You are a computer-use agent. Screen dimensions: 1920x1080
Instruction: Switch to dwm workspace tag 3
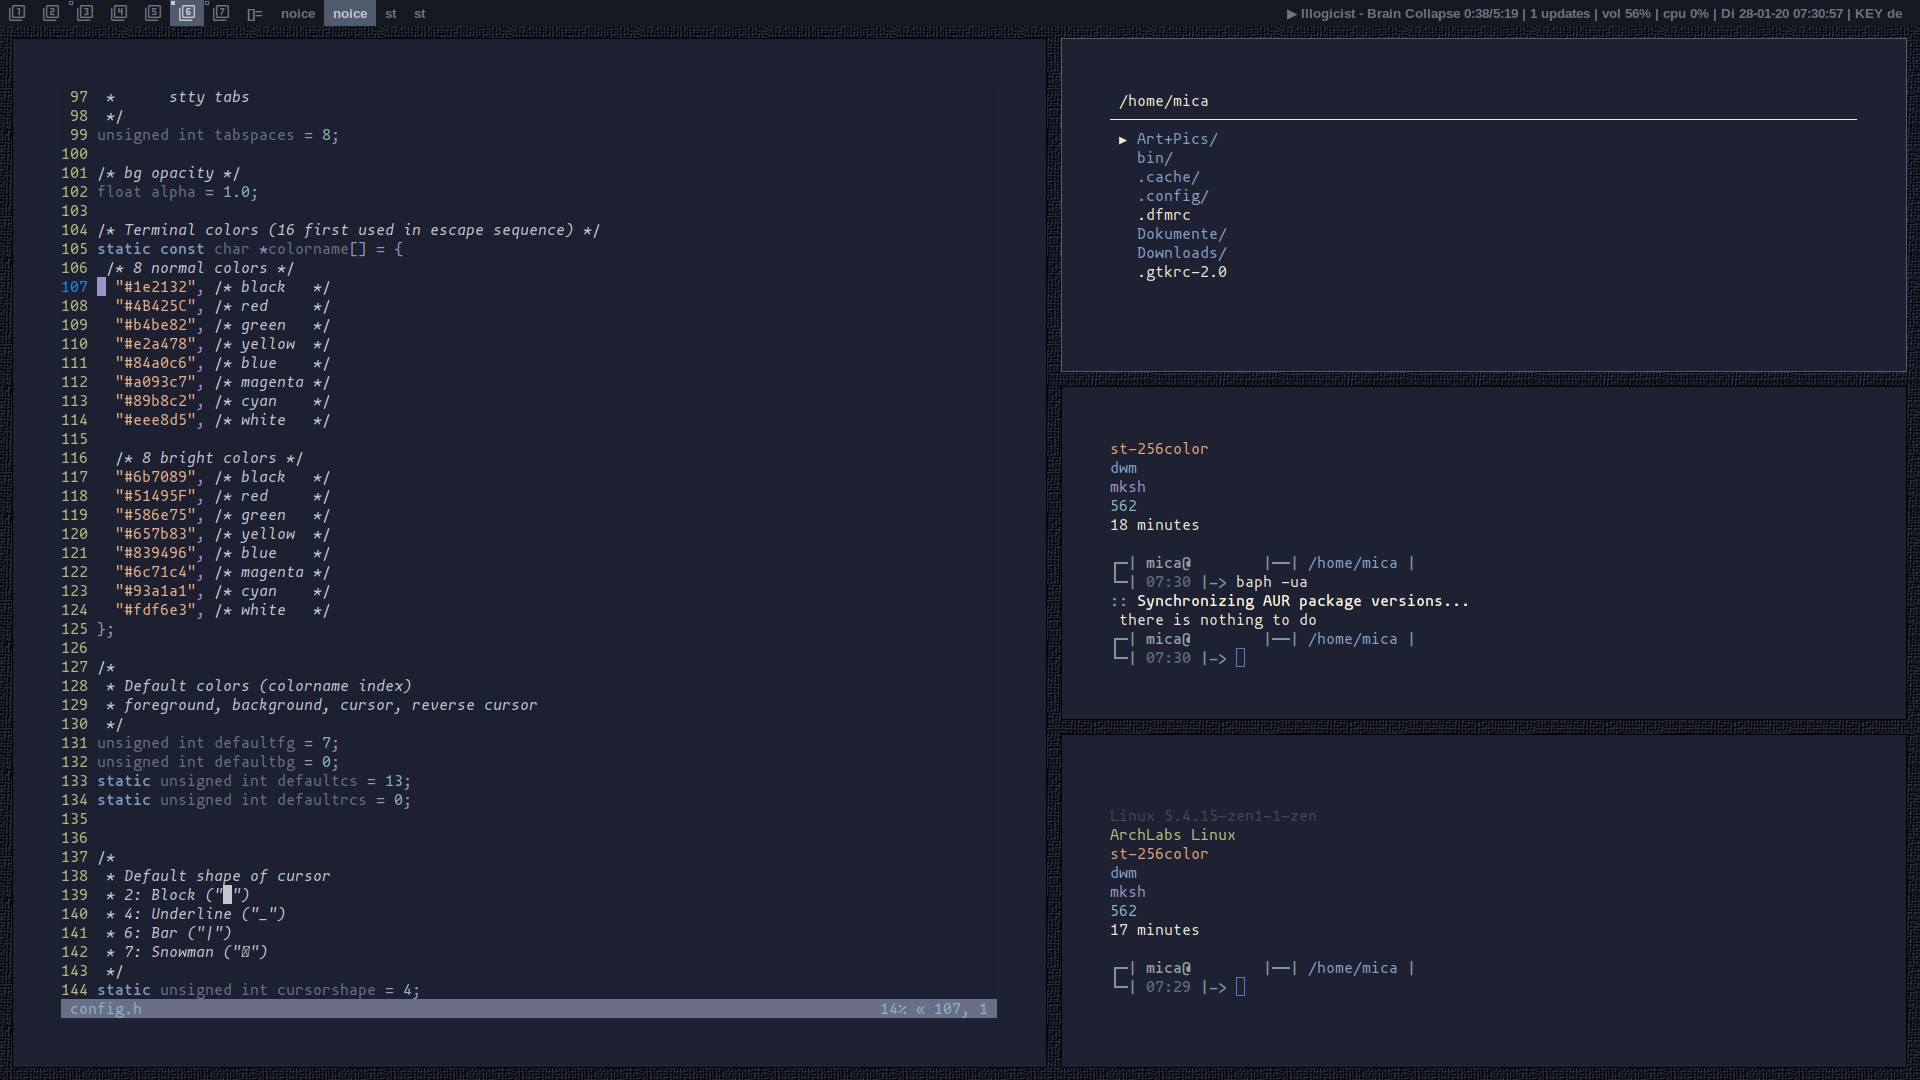coord(85,13)
